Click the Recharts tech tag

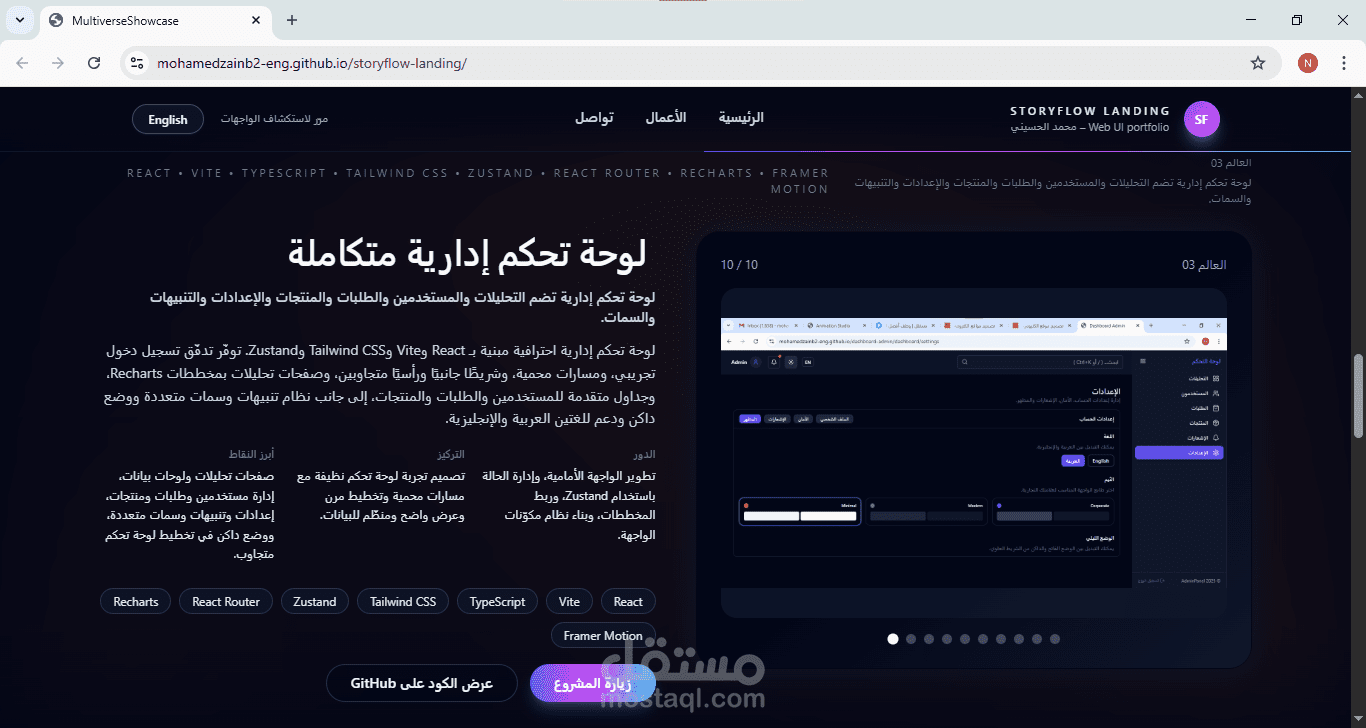(136, 602)
